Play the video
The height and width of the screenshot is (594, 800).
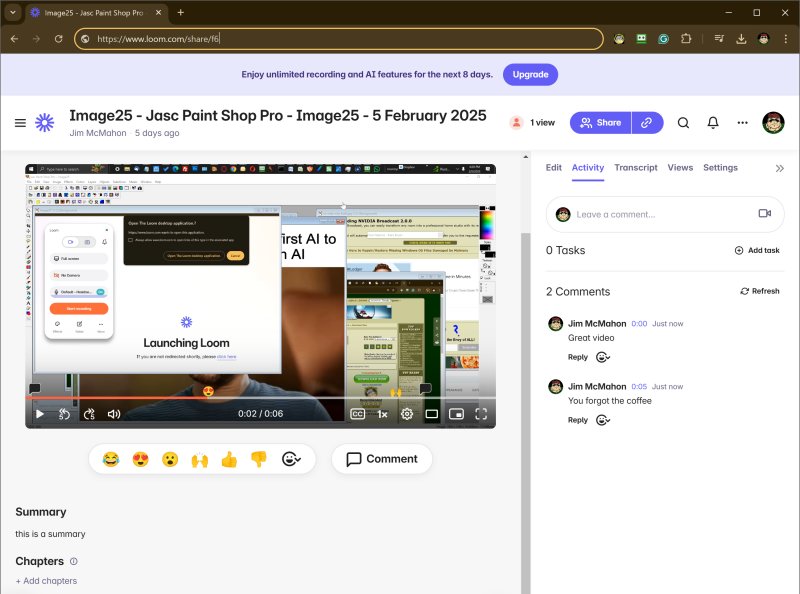click(40, 414)
